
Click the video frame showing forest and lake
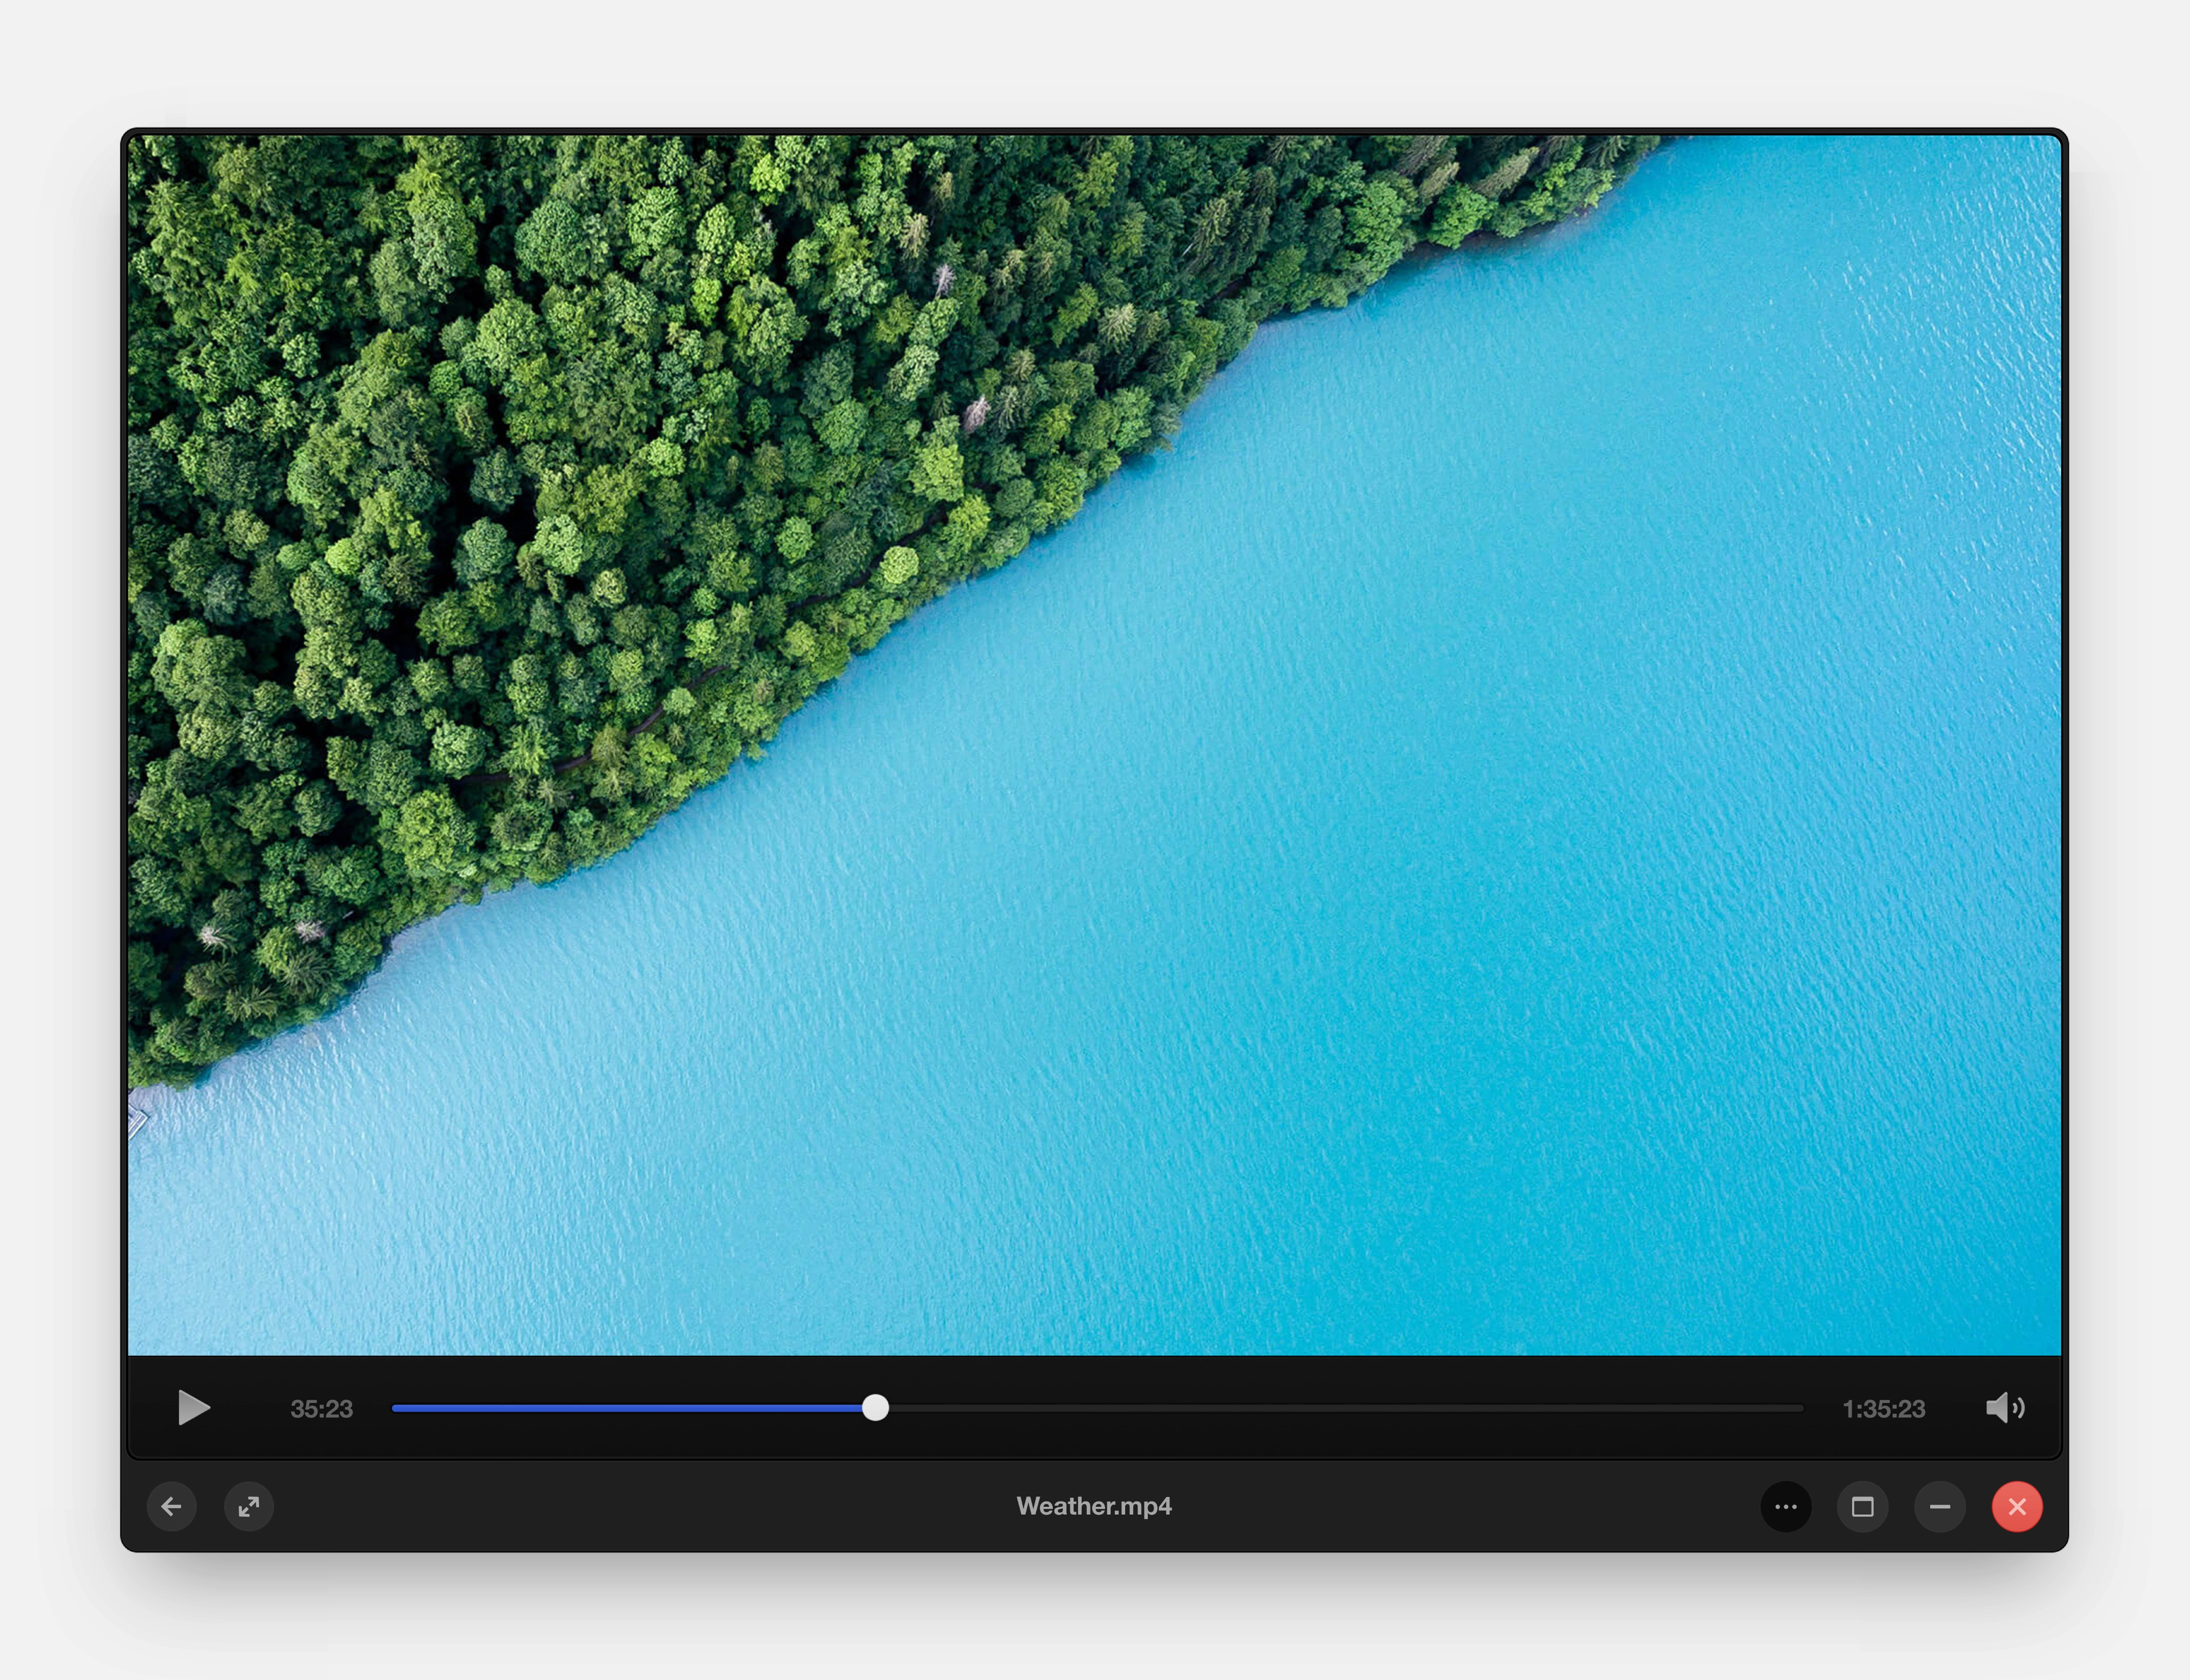[x=1094, y=745]
